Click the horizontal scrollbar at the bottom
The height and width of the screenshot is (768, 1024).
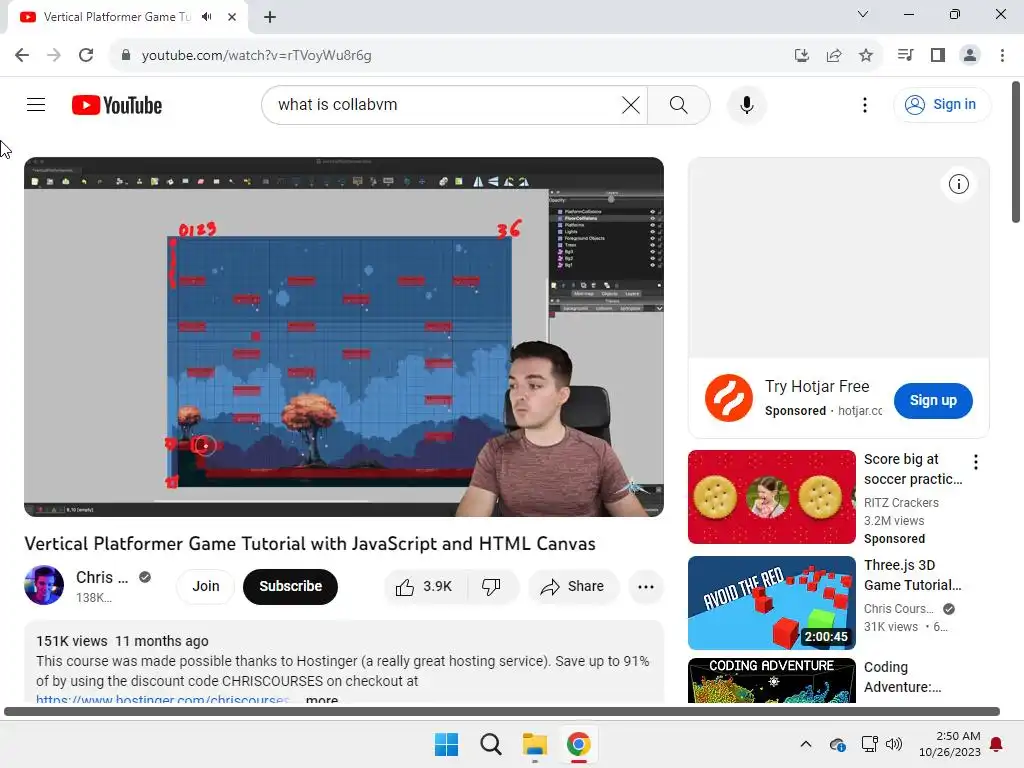(502, 711)
